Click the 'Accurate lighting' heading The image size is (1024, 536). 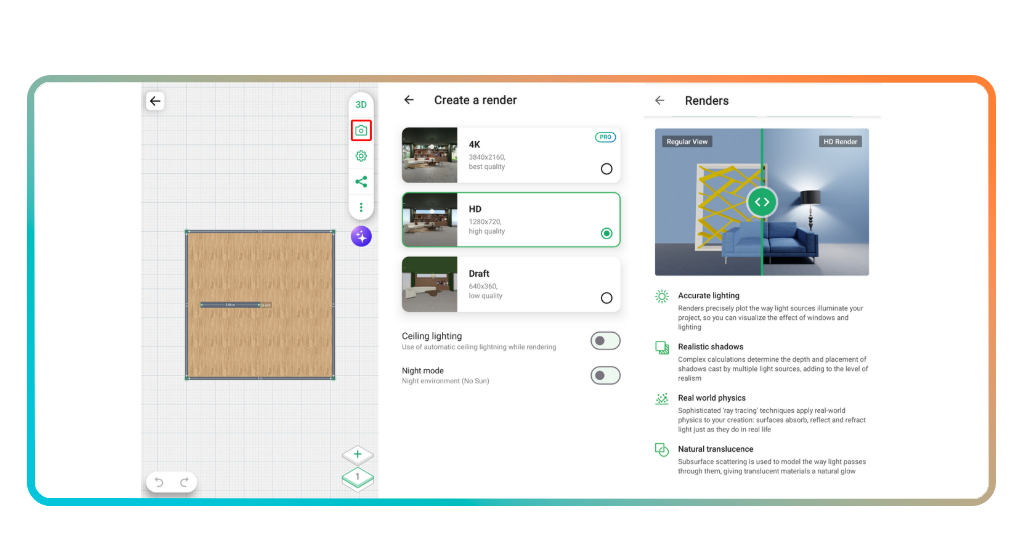click(x=709, y=296)
